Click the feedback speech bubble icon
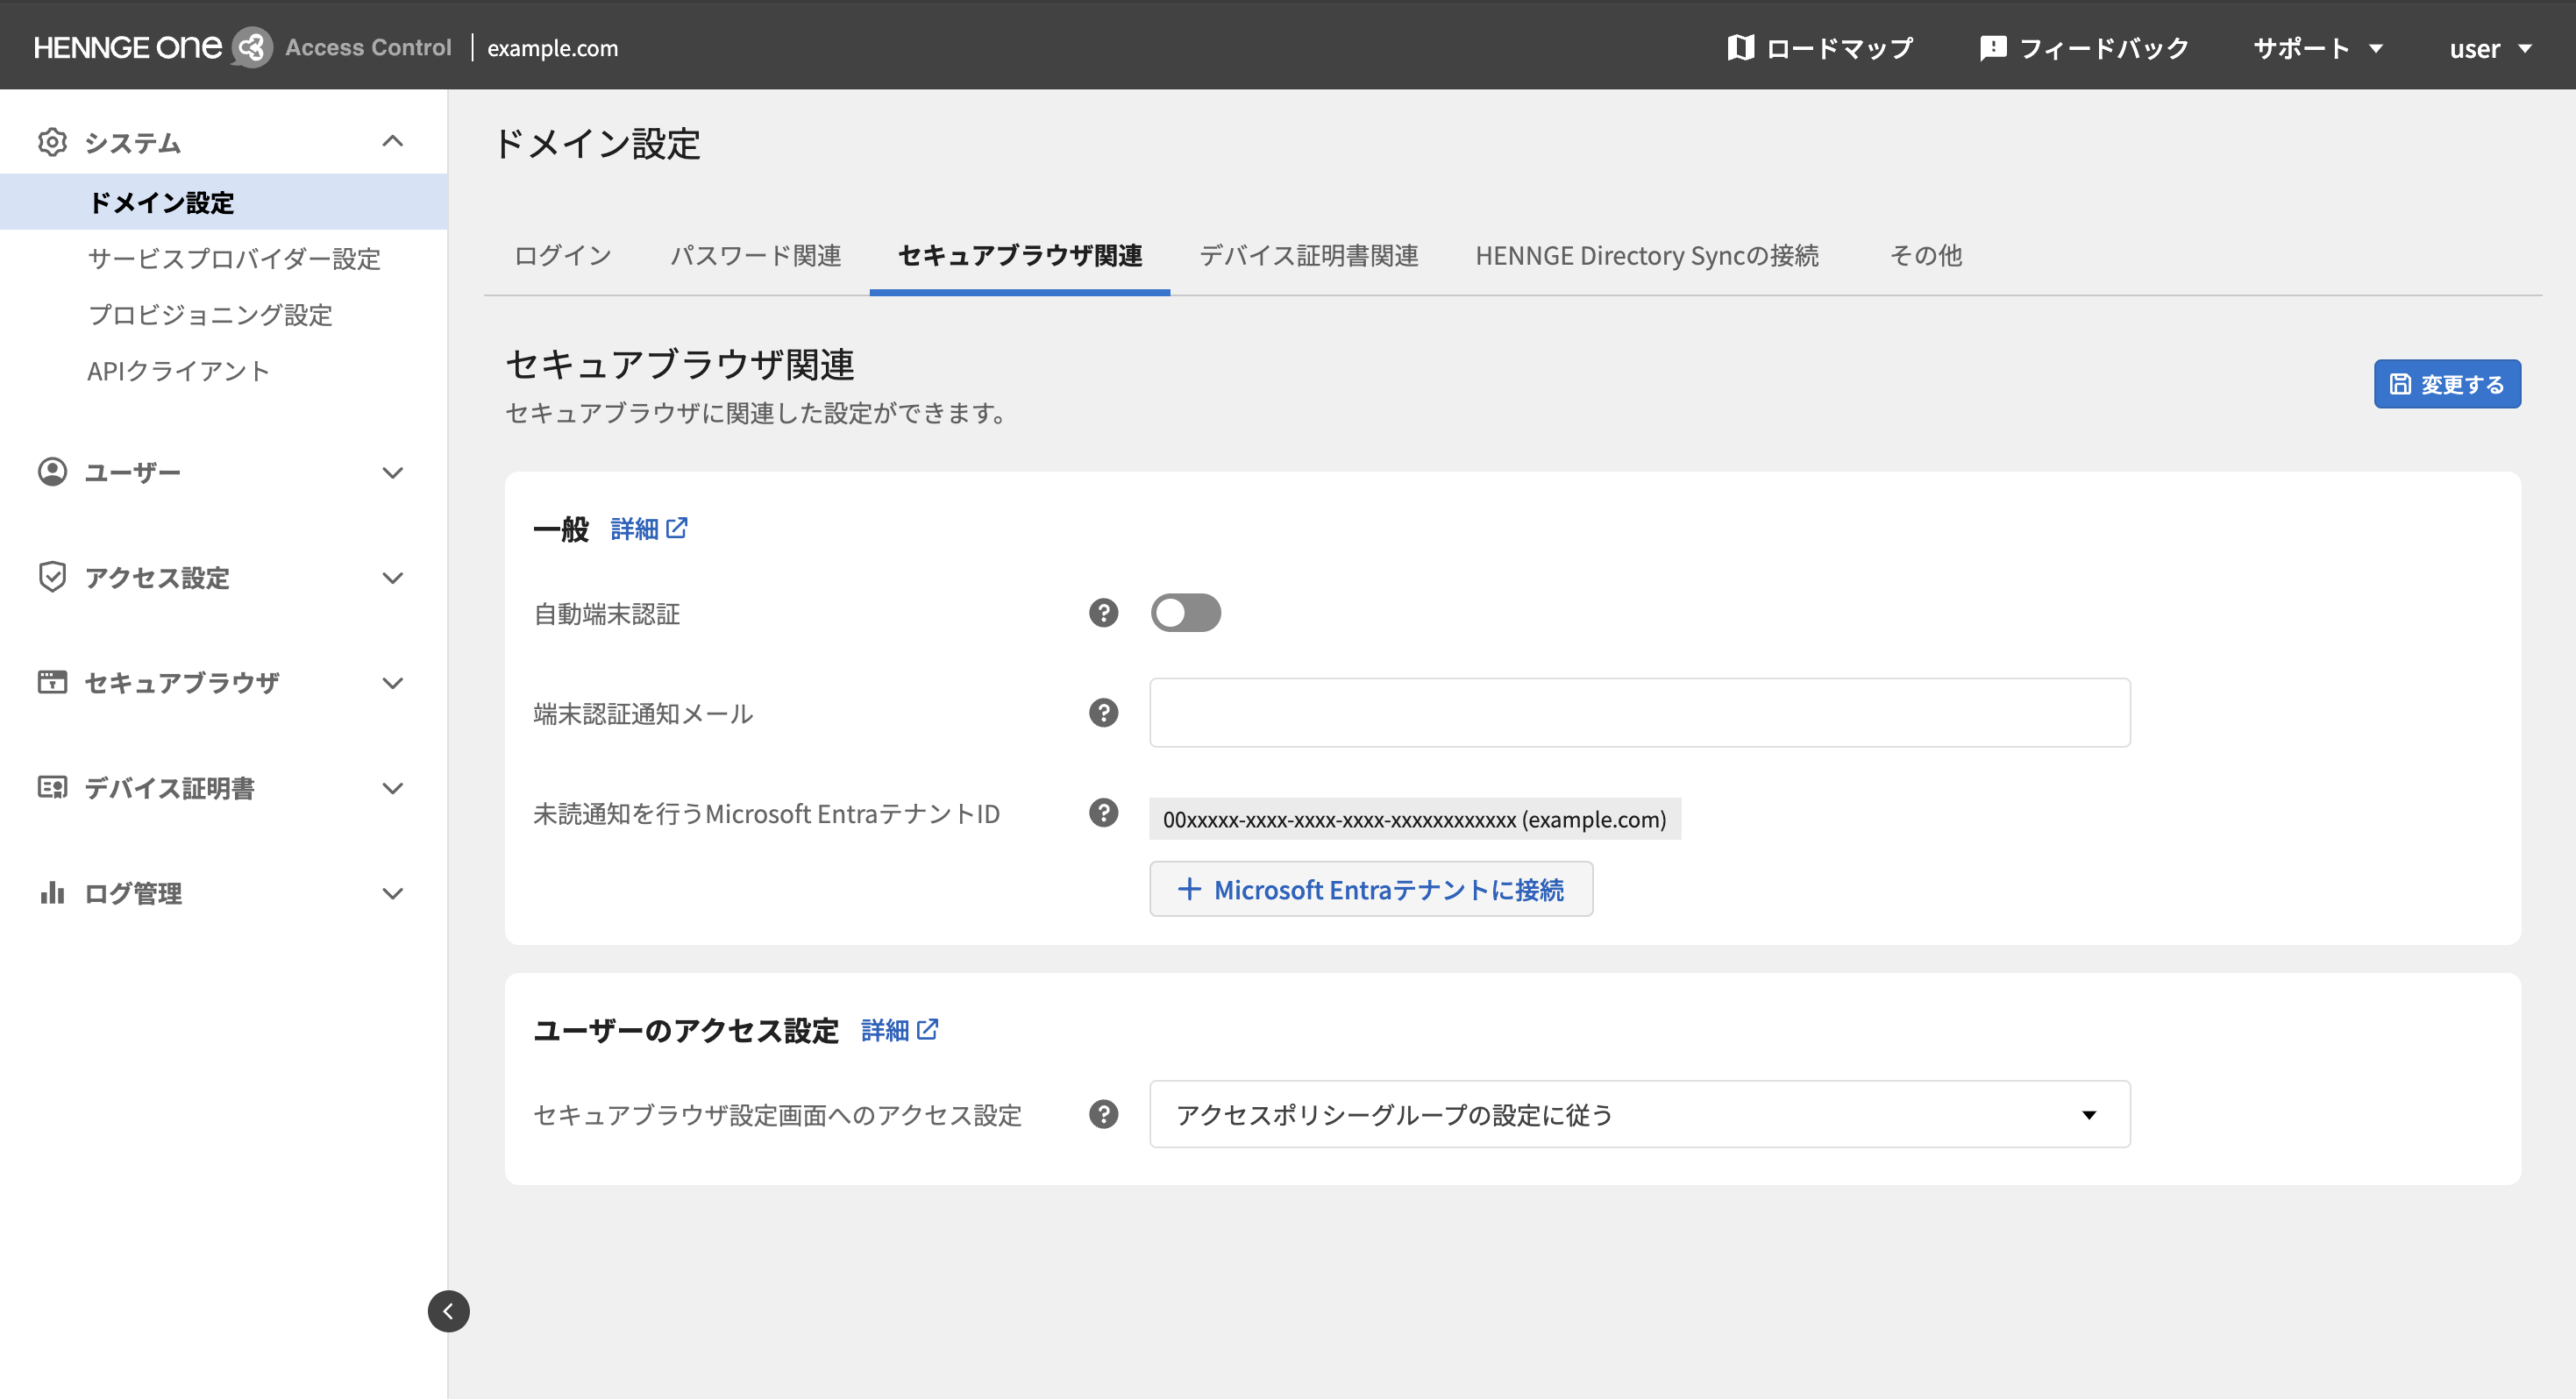This screenshot has width=2576, height=1399. tap(1993, 47)
